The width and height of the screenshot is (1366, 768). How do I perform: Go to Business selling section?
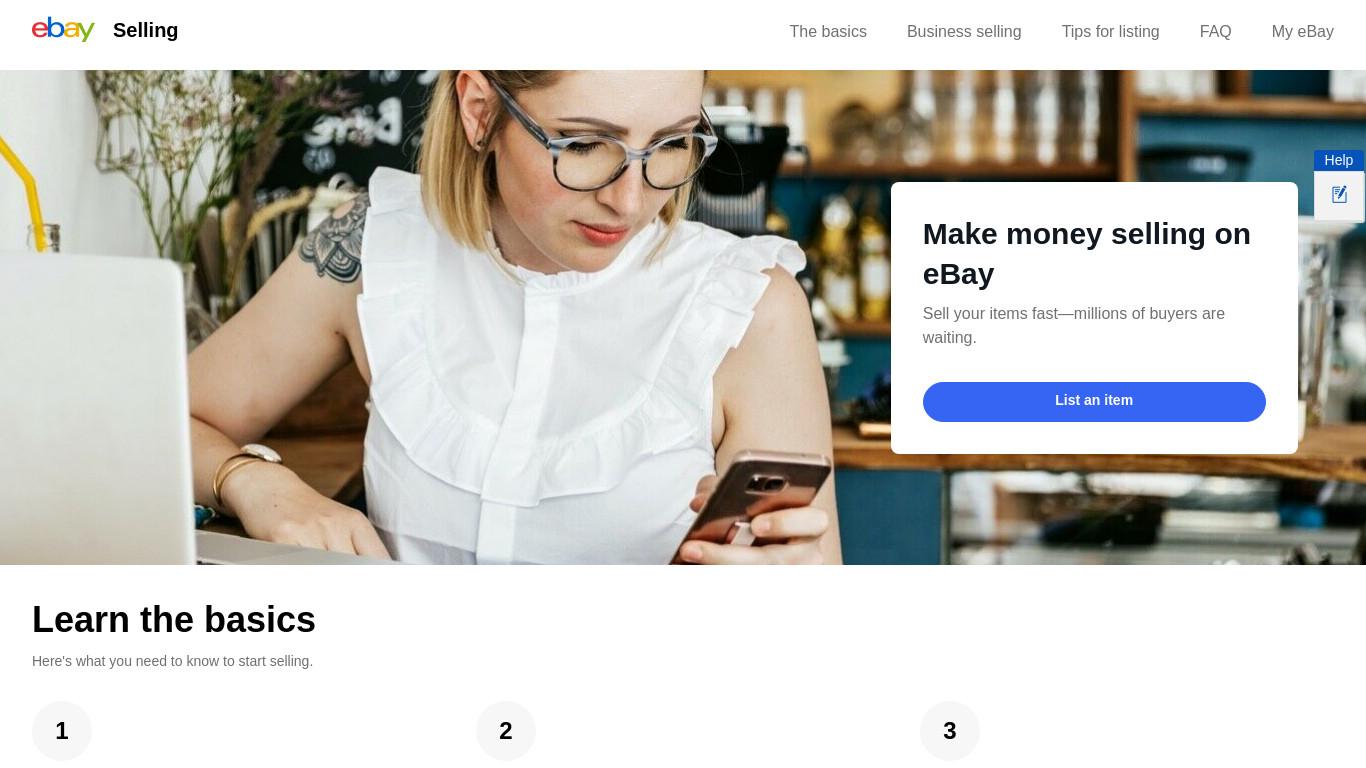[x=964, y=32]
